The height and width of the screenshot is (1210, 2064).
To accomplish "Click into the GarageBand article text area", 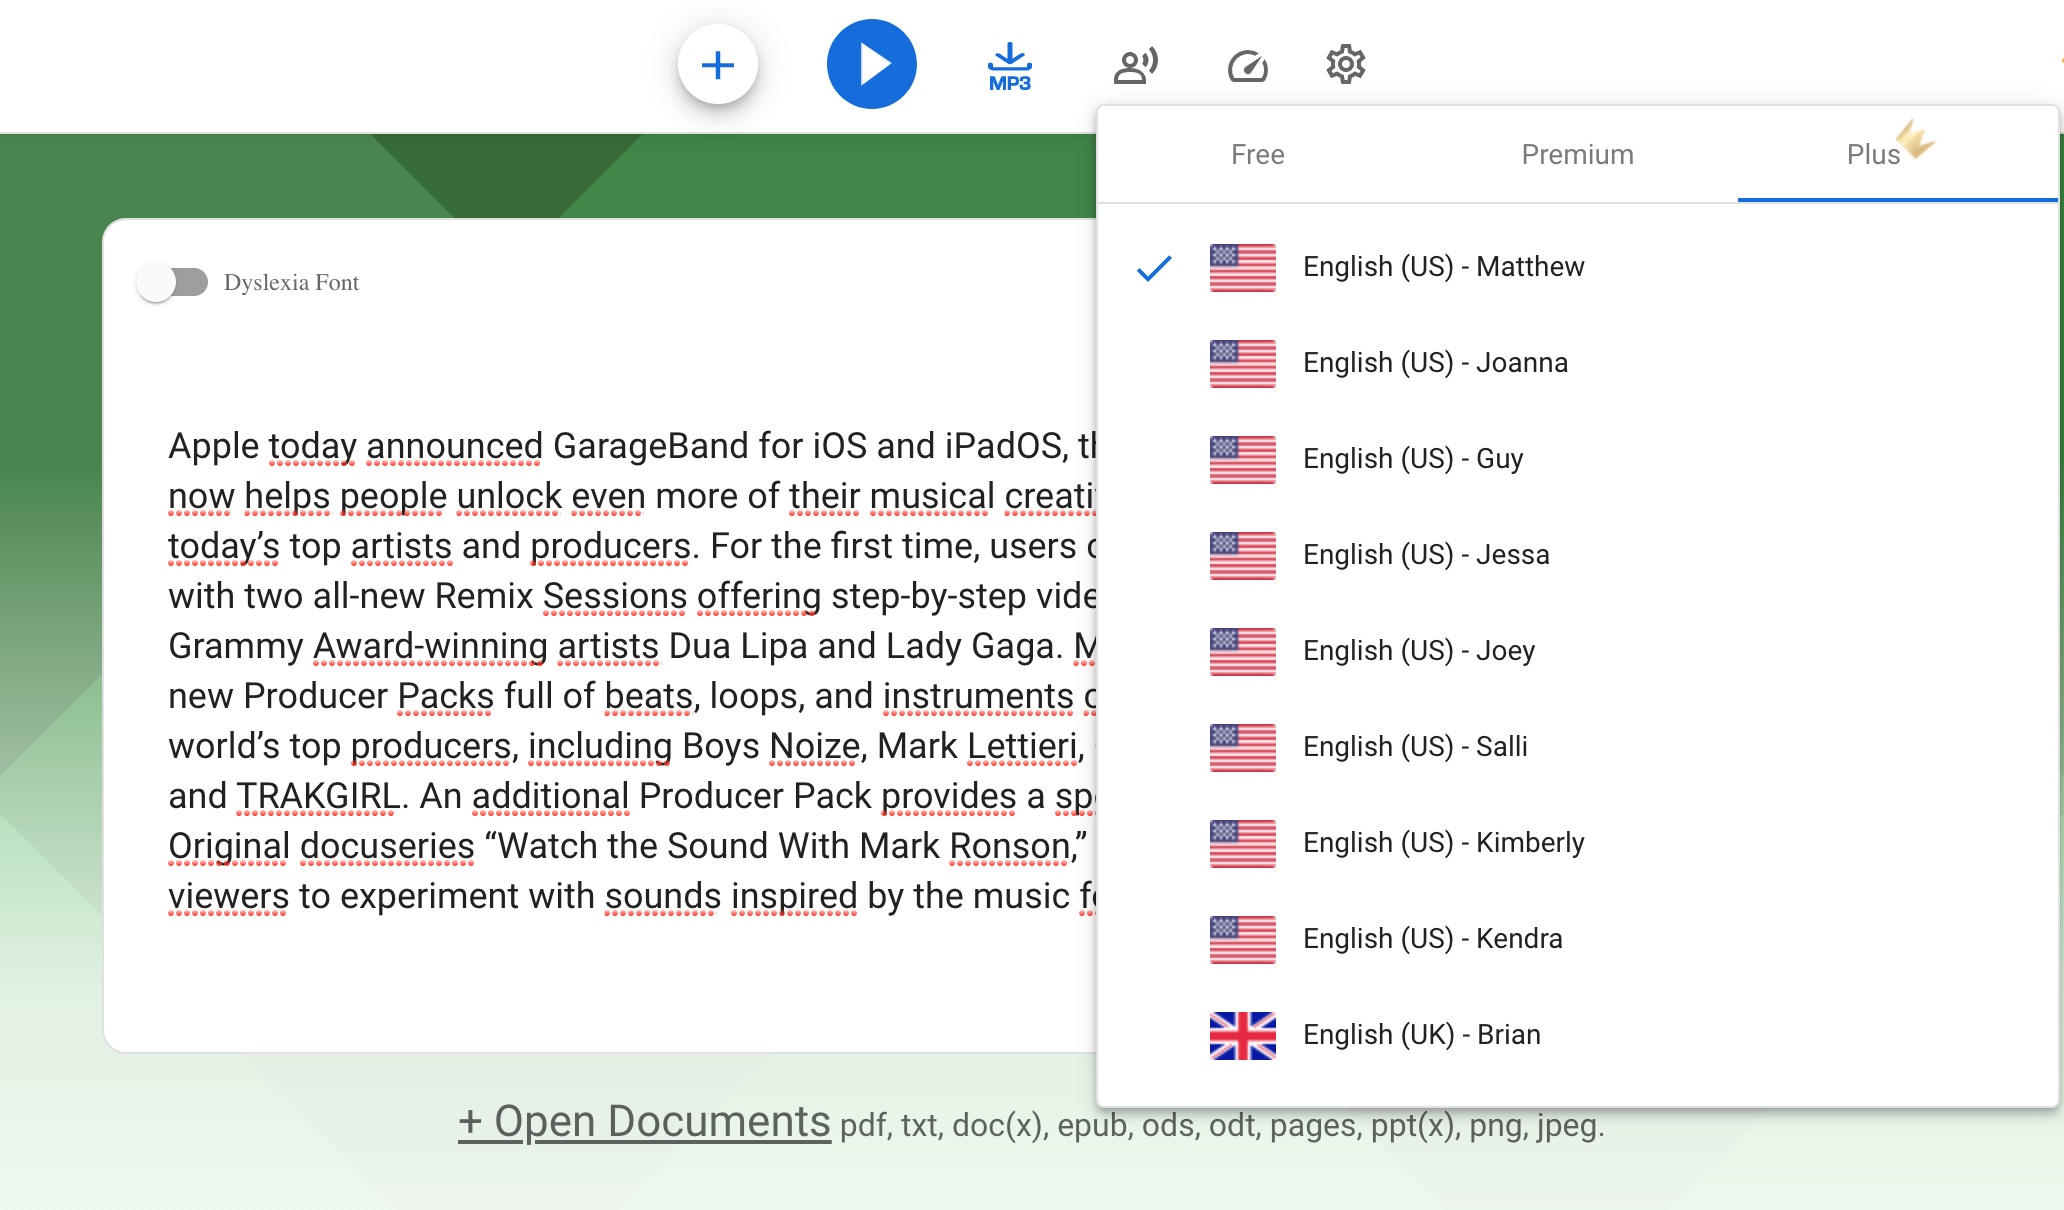I will click(x=630, y=670).
